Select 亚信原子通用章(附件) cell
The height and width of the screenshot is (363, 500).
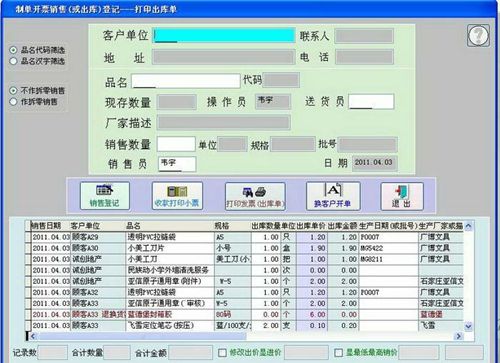point(170,281)
